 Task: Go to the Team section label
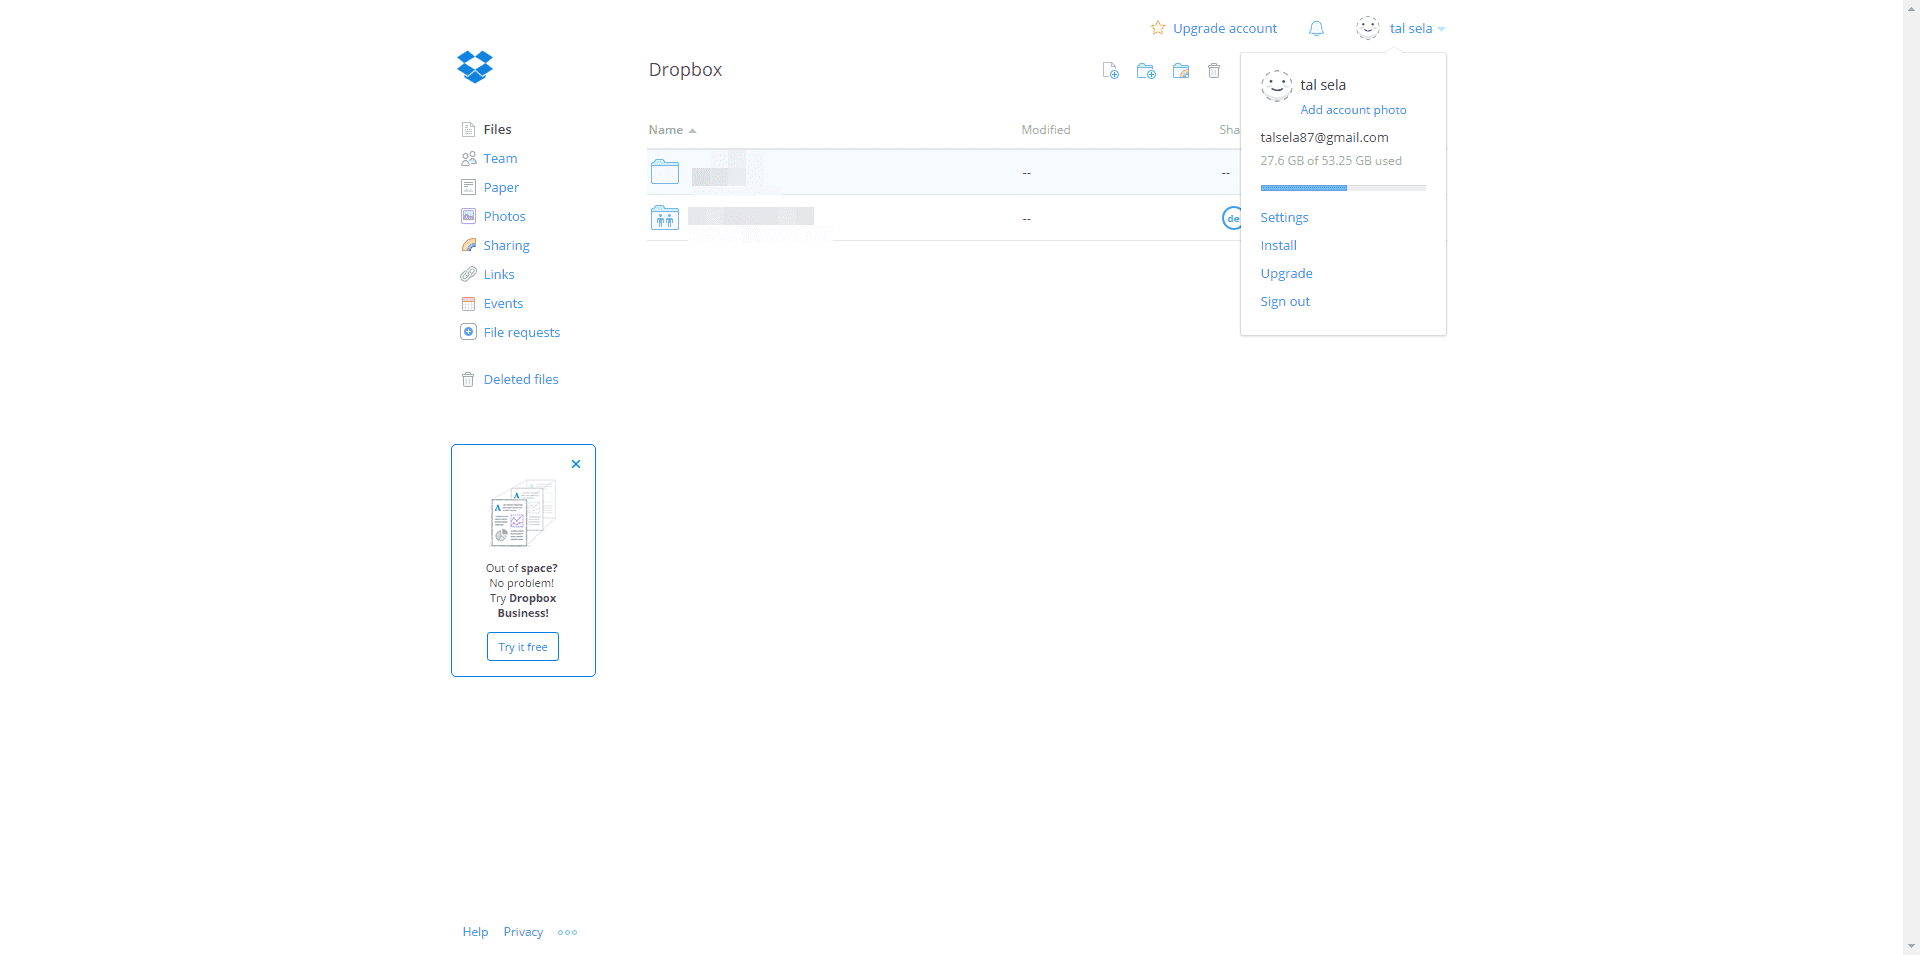coord(500,158)
